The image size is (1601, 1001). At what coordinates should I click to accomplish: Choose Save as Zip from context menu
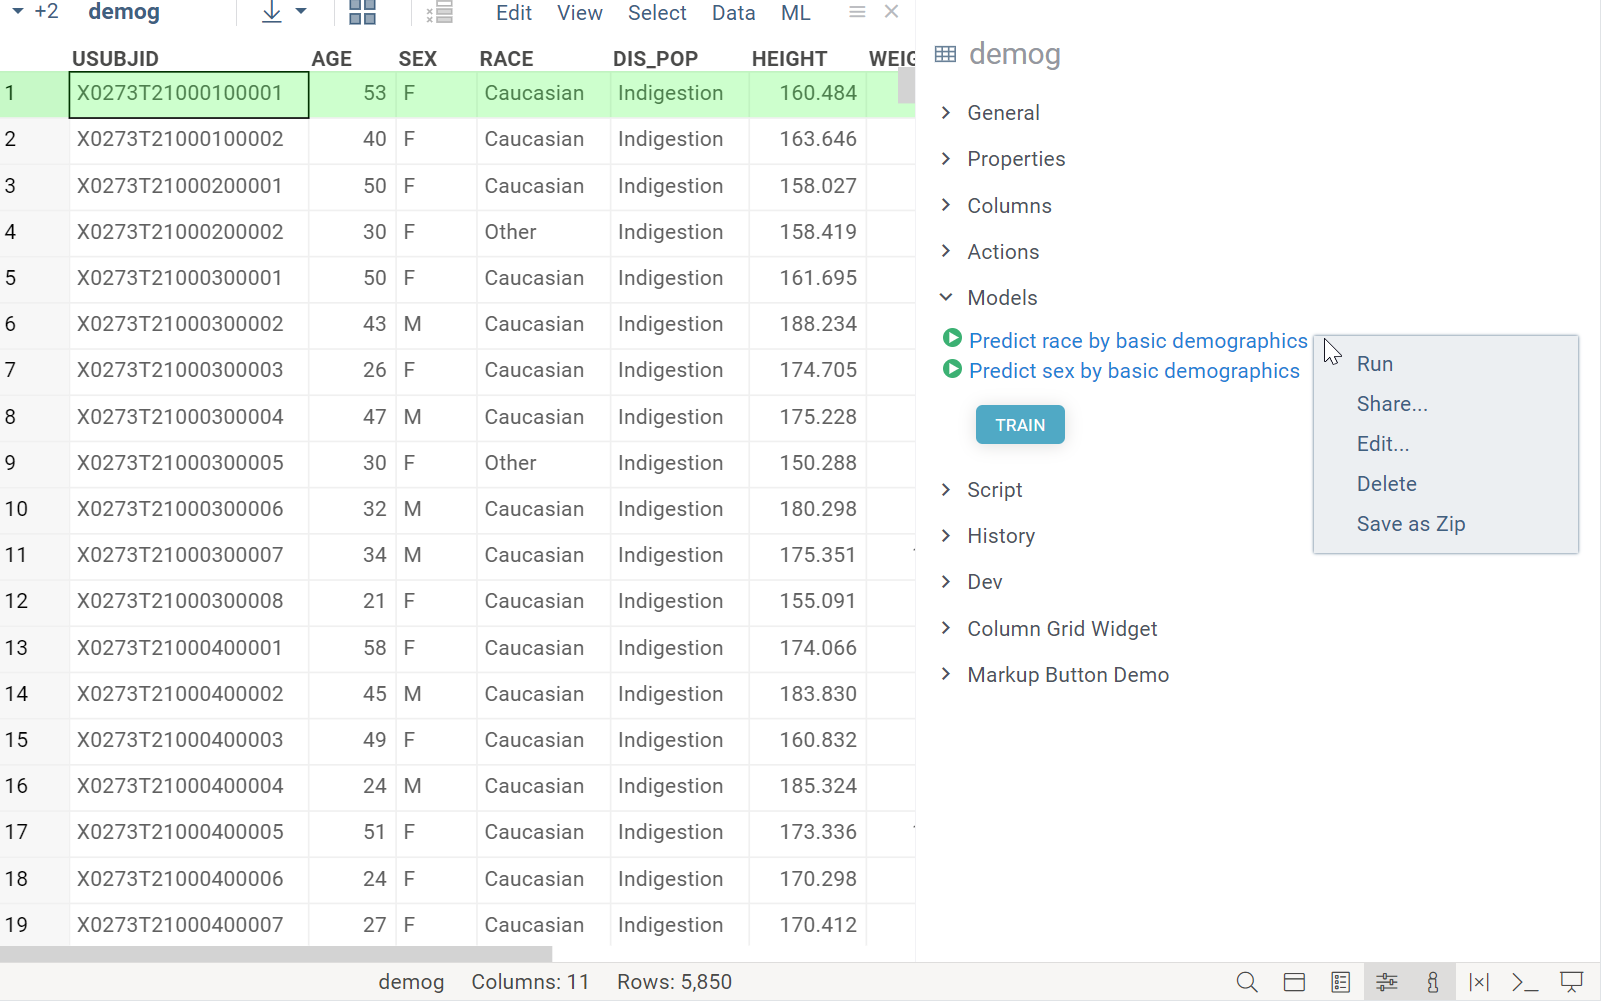click(x=1410, y=524)
